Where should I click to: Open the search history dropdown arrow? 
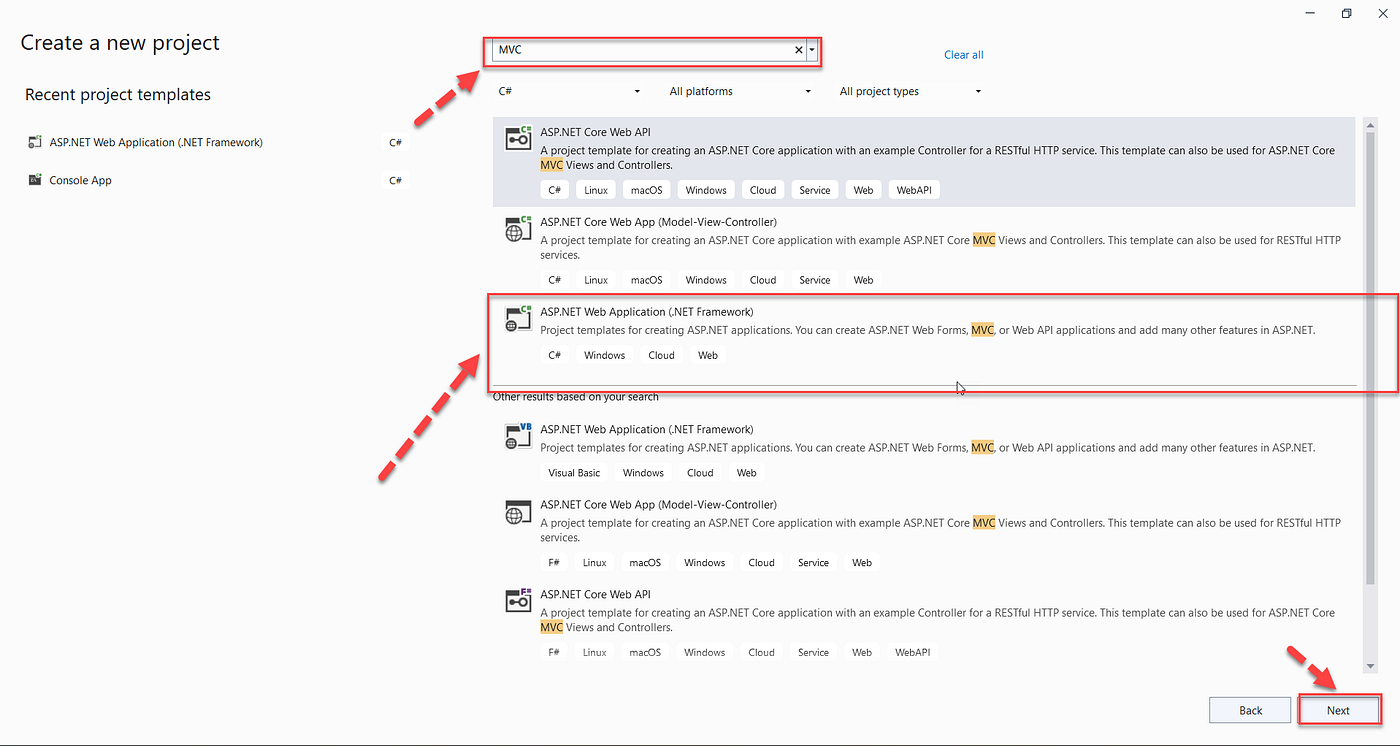click(811, 49)
